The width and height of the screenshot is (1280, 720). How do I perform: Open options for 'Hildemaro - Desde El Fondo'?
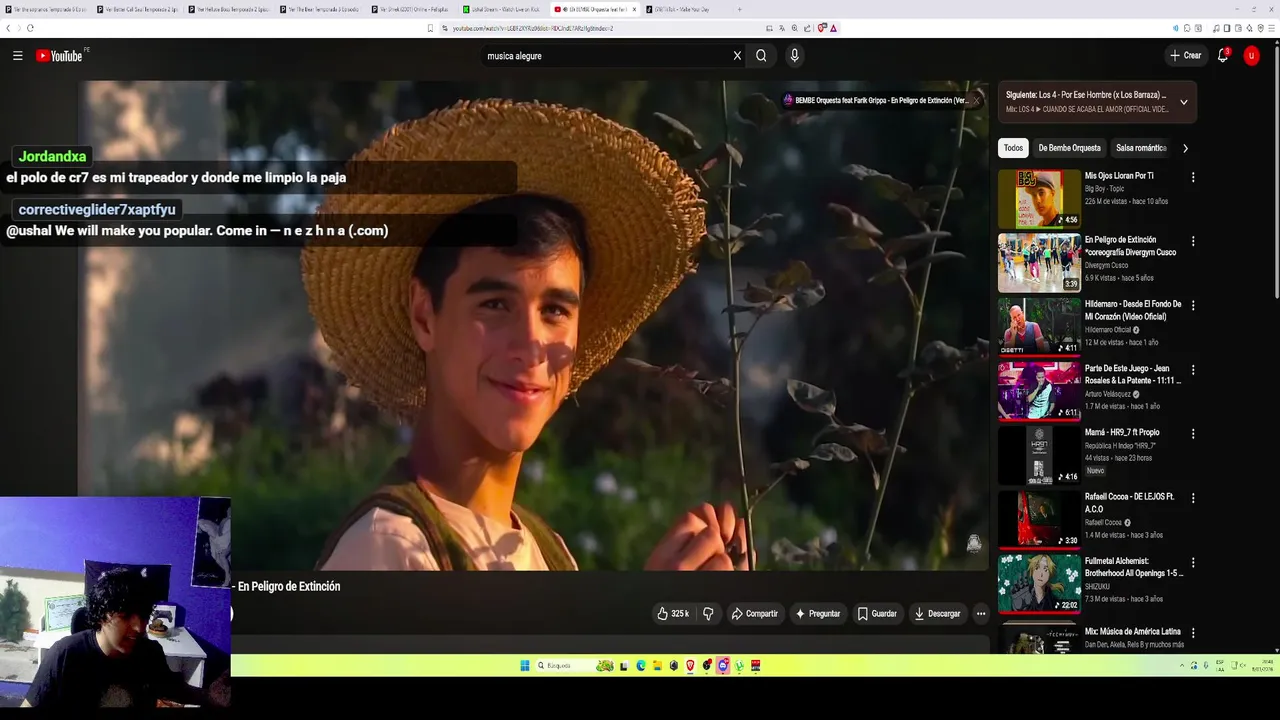click(1193, 305)
